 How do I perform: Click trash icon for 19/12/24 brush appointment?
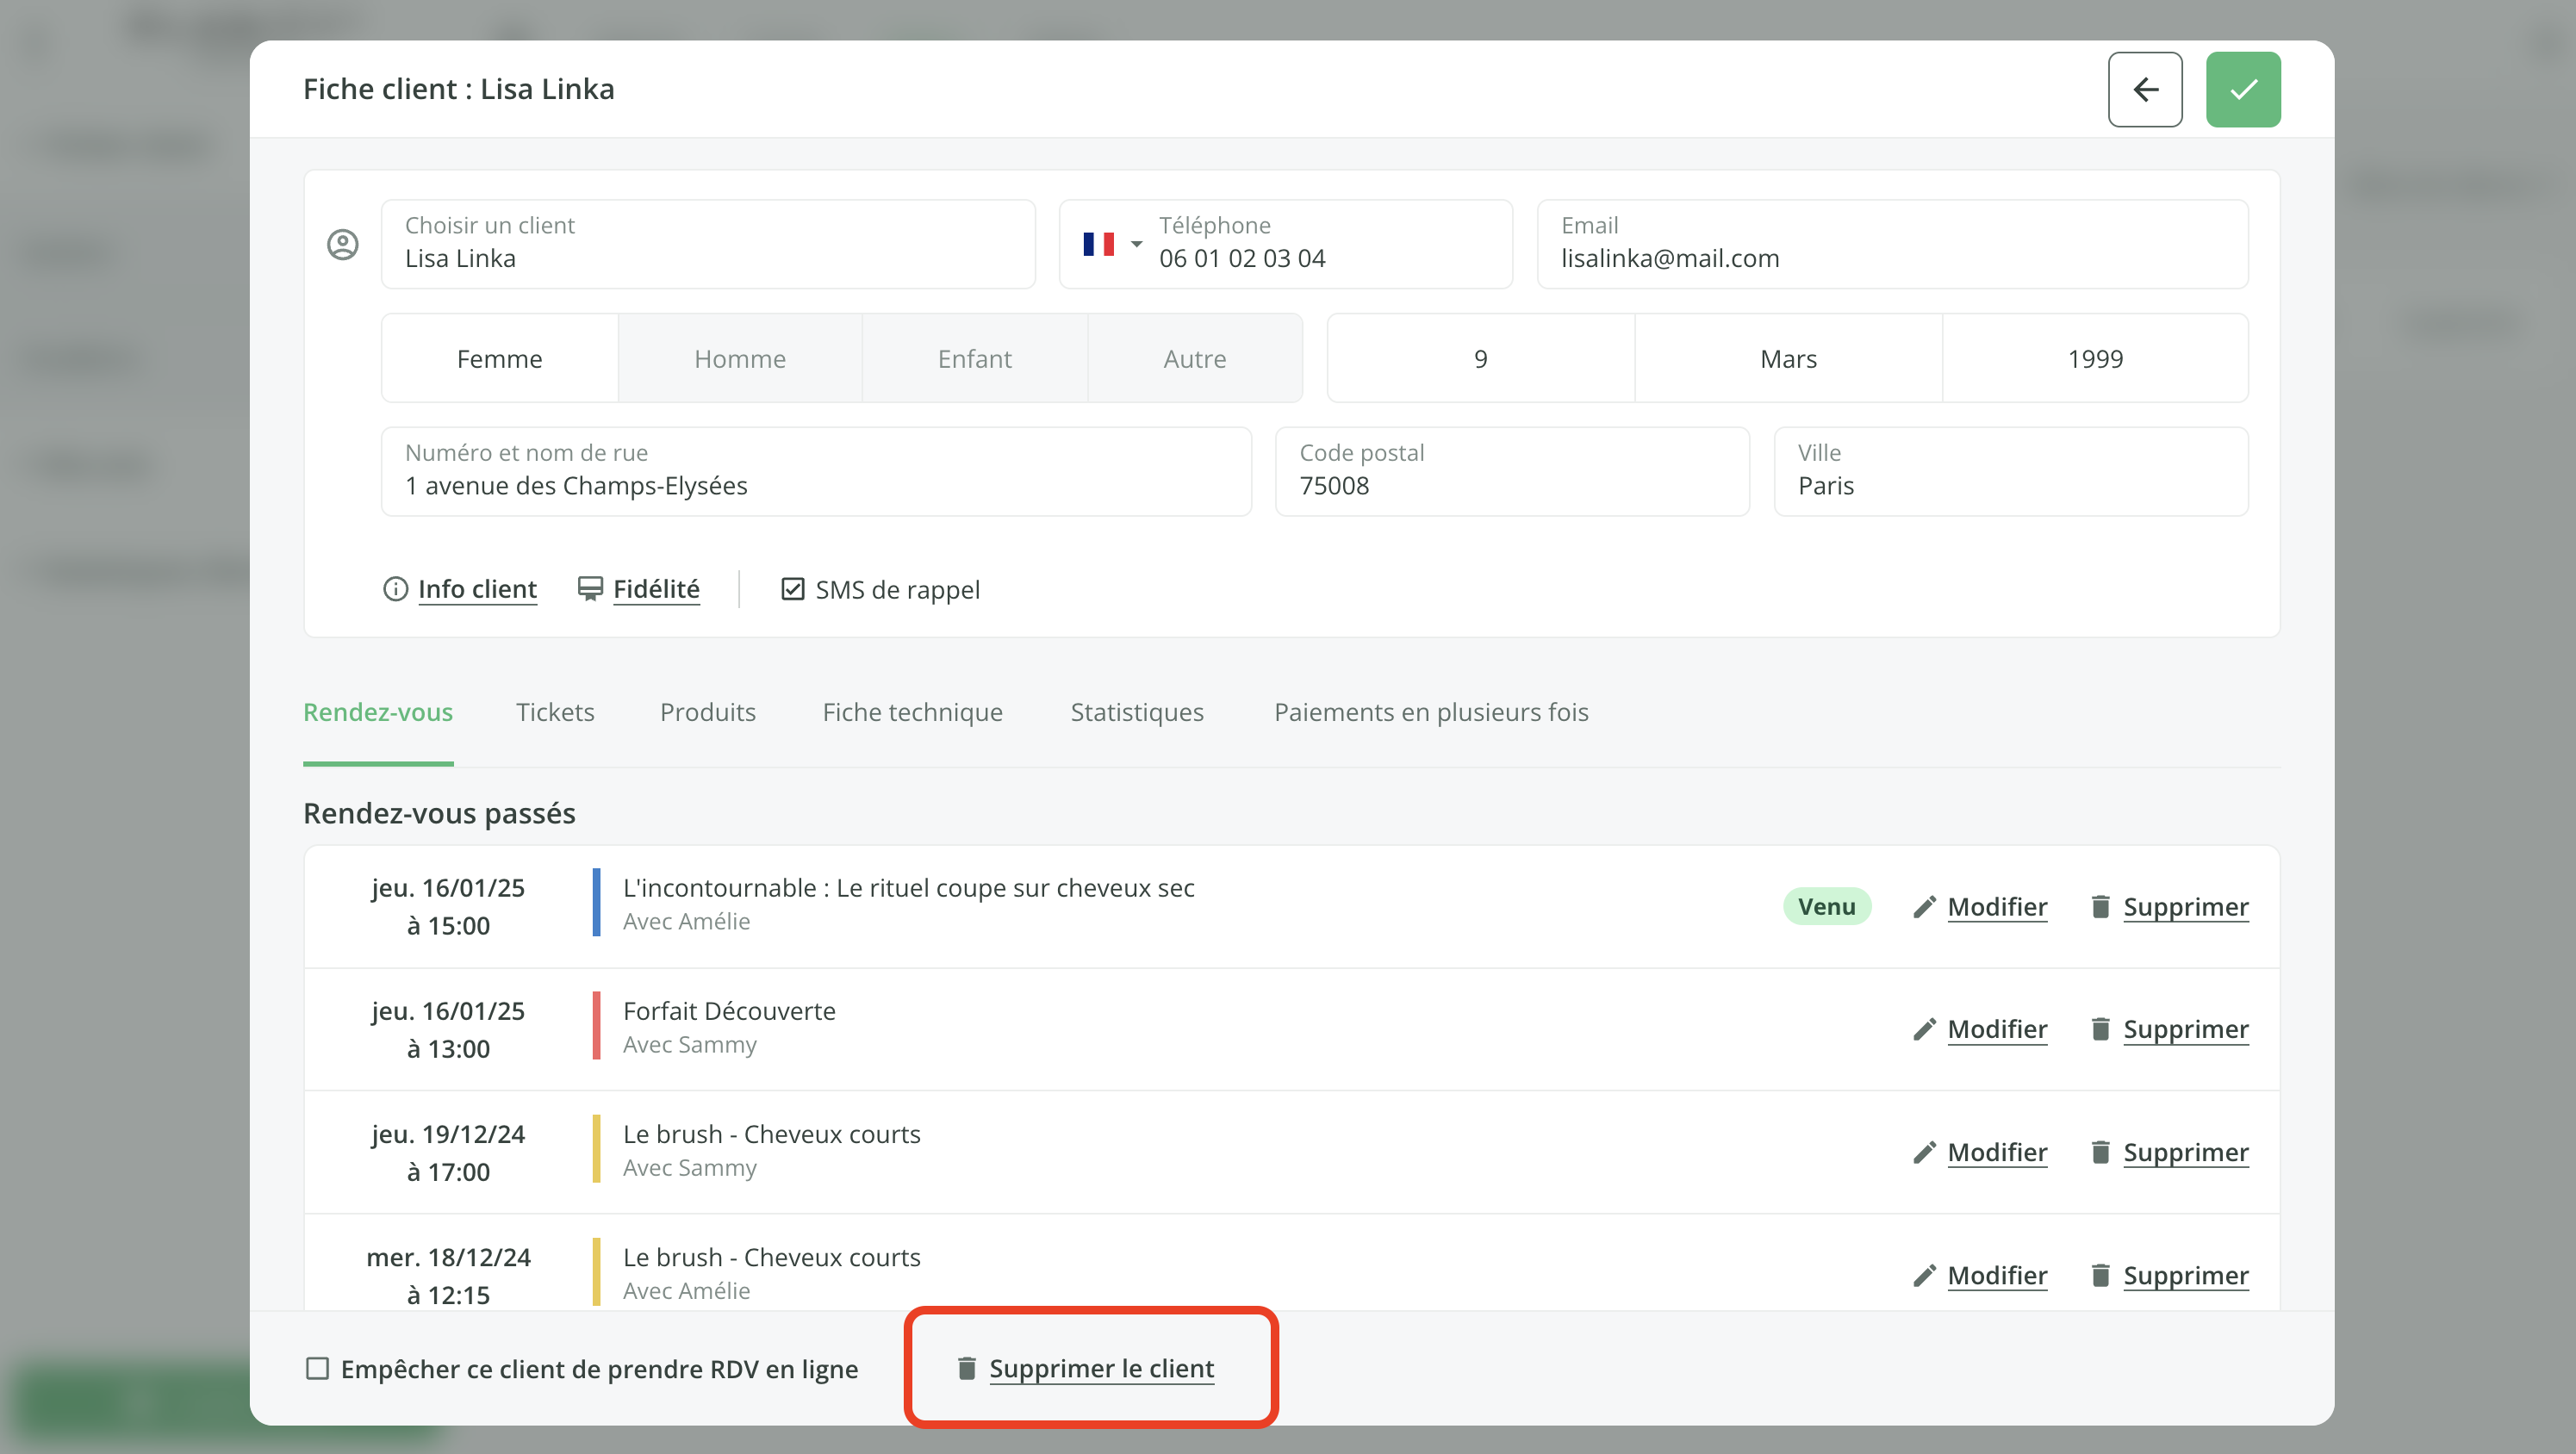[x=2100, y=1153]
